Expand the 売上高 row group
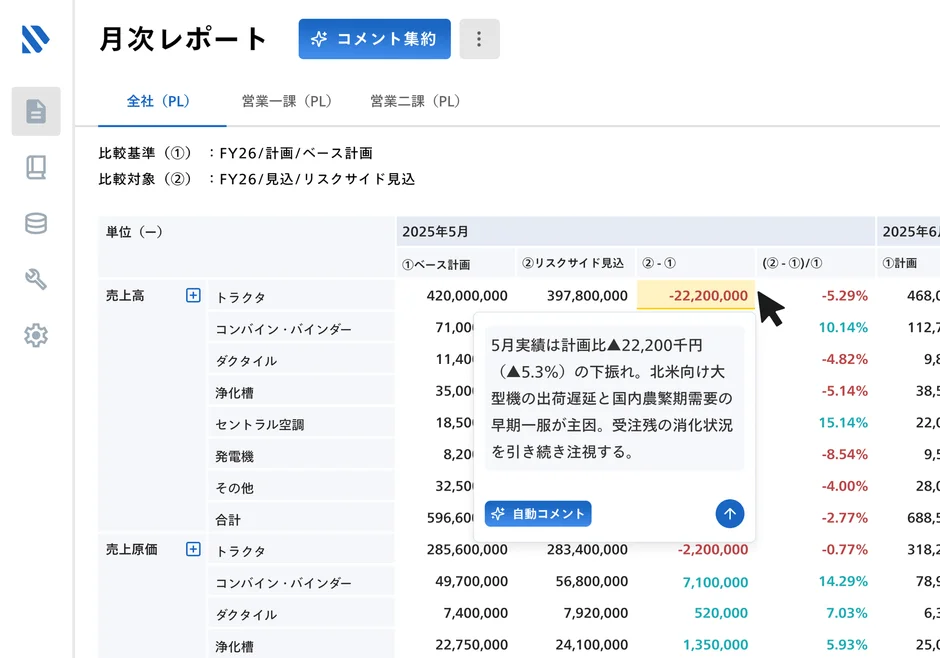The image size is (940, 658). pyautogui.click(x=193, y=295)
